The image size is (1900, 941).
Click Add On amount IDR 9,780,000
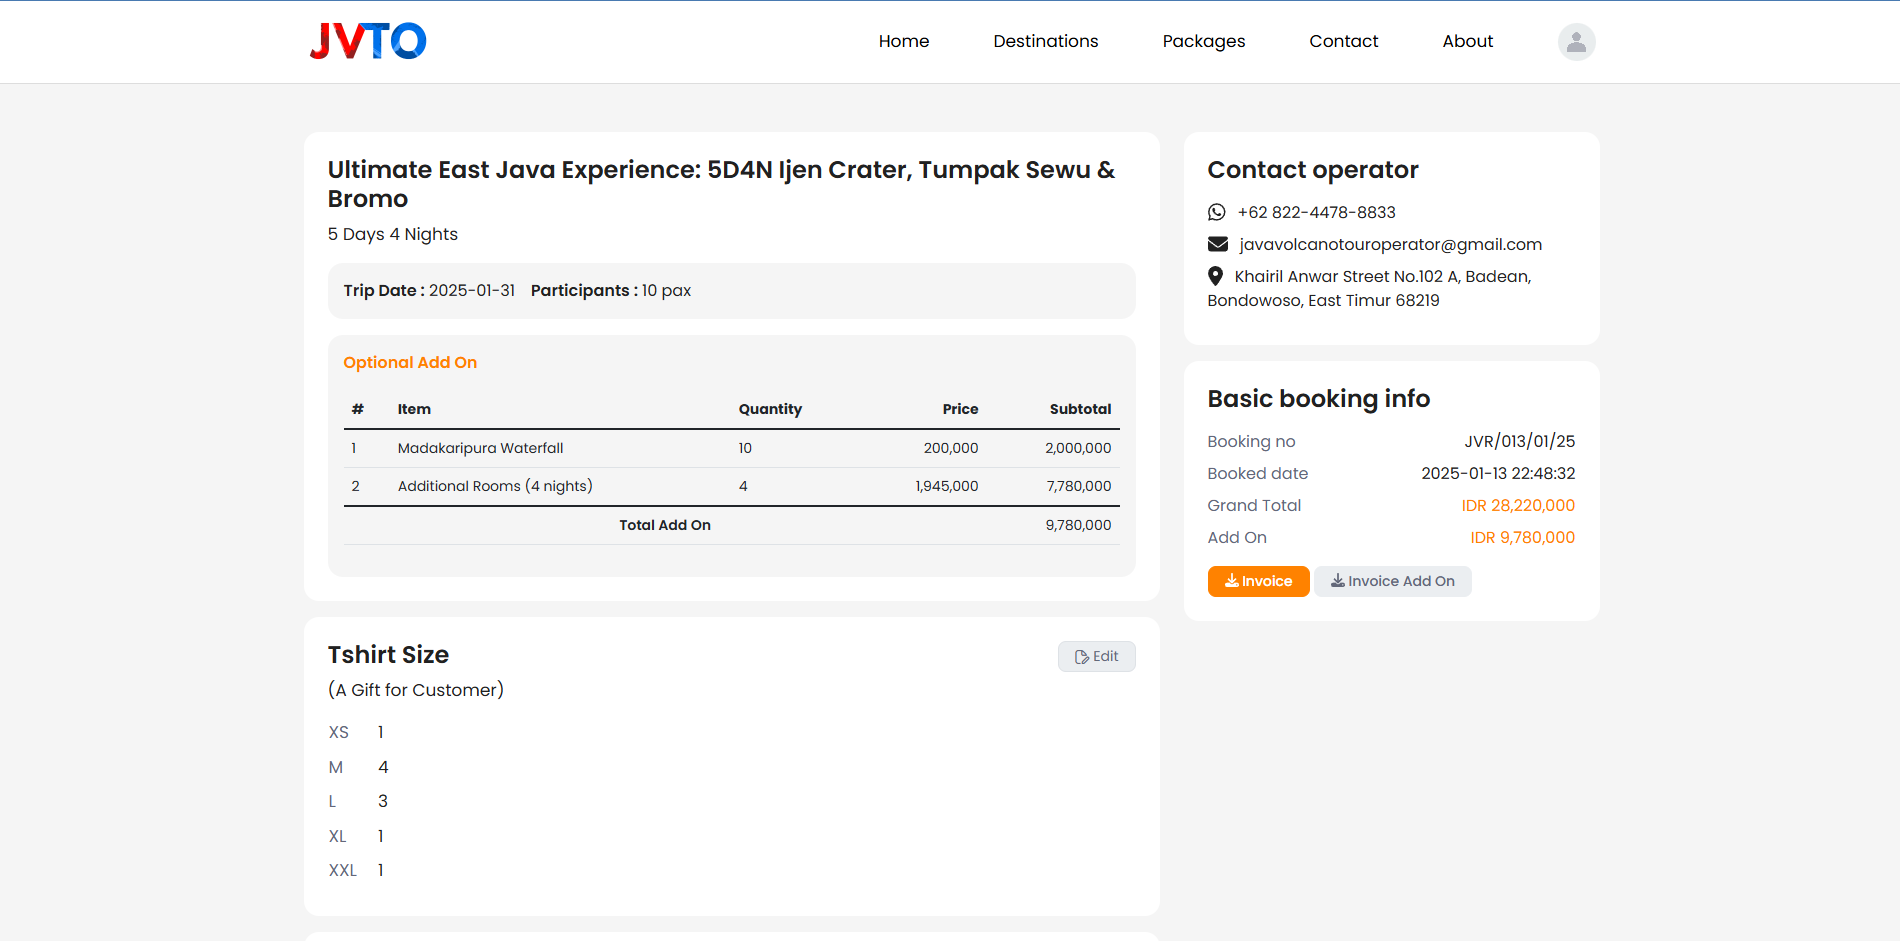(x=1522, y=537)
